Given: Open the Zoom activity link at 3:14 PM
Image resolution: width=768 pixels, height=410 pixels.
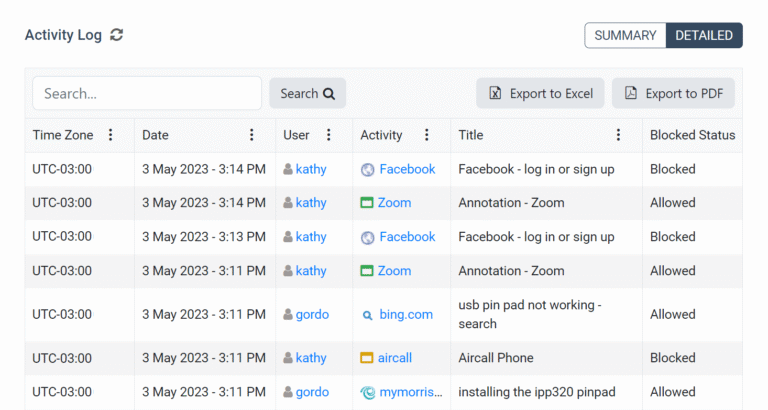Looking at the screenshot, I should click(x=394, y=203).
